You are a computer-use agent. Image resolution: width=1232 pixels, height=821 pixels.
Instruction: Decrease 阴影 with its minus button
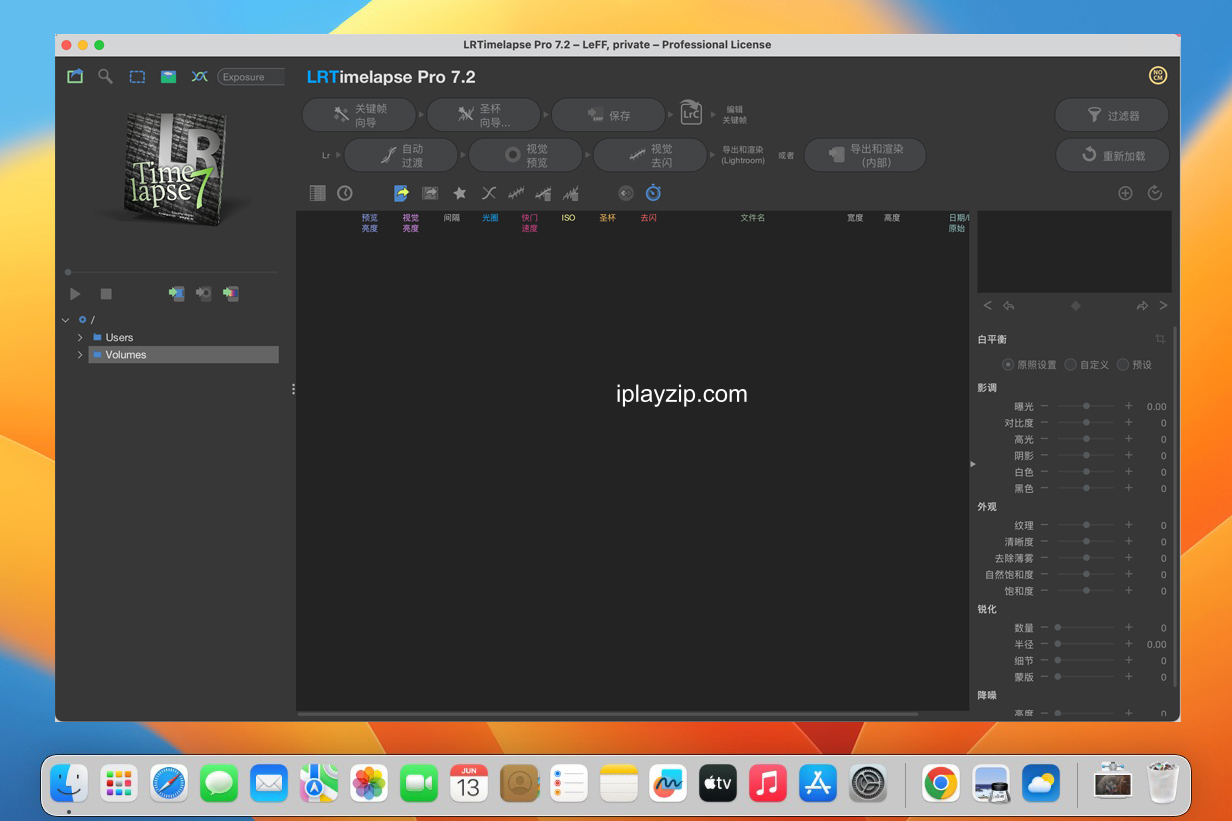1044,456
